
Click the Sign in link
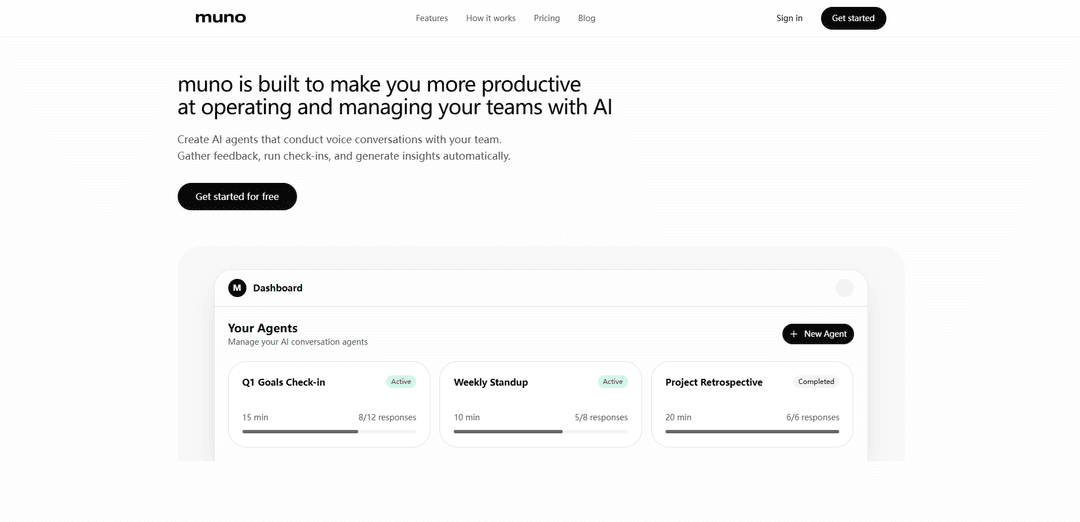click(789, 18)
